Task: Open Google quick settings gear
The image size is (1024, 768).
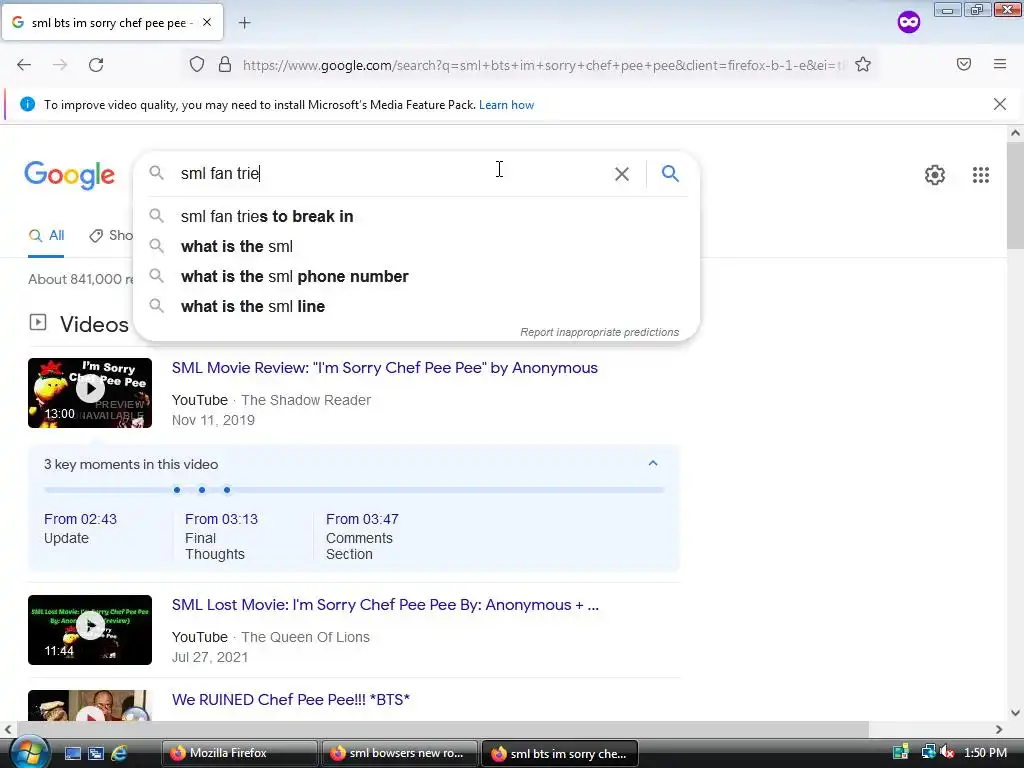Action: point(935,175)
